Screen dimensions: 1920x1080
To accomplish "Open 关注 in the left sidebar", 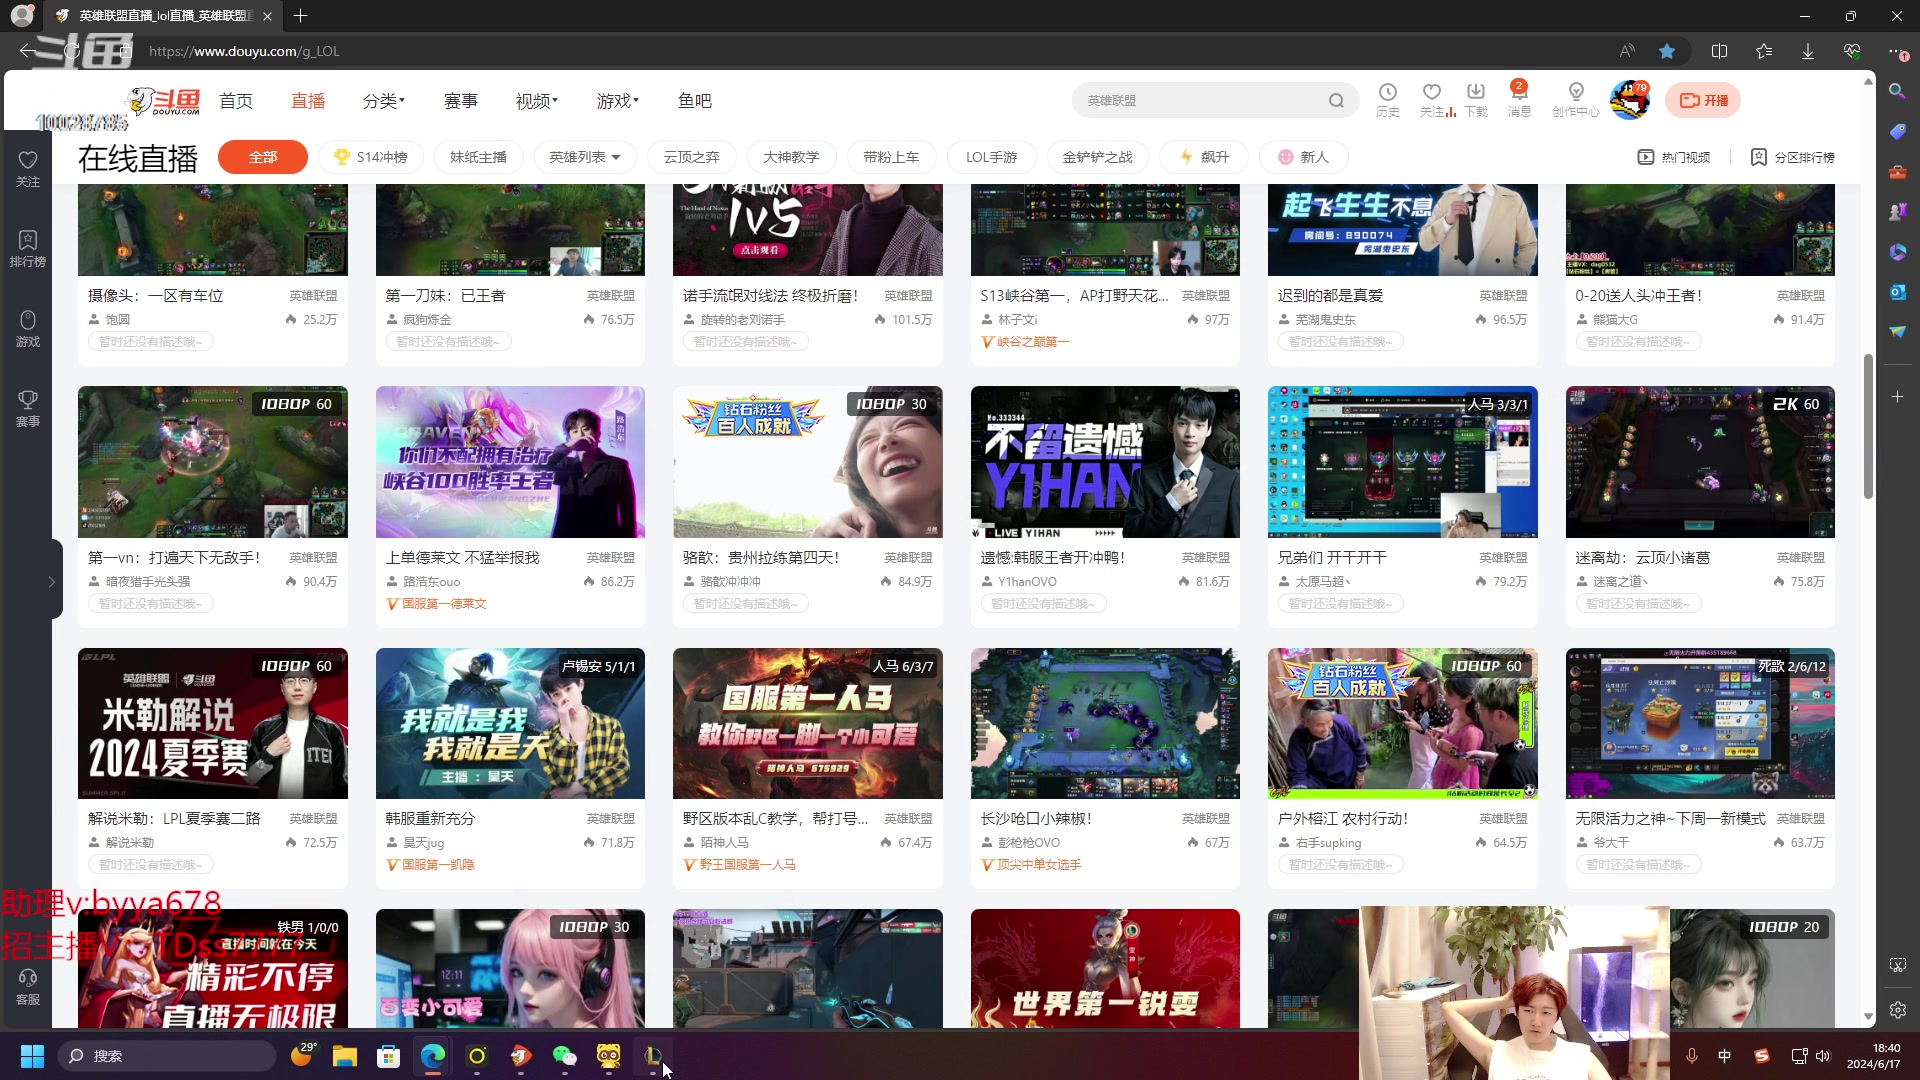I will coord(28,169).
